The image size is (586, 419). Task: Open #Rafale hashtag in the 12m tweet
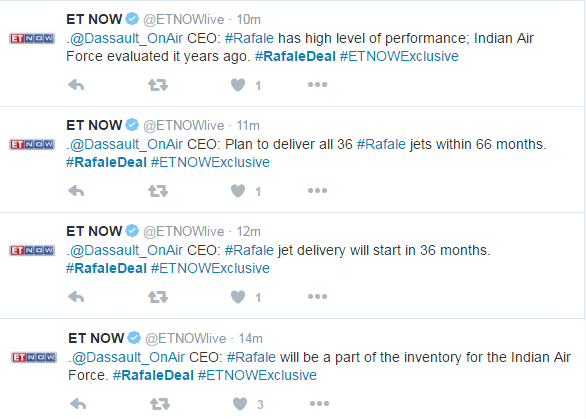(249, 250)
